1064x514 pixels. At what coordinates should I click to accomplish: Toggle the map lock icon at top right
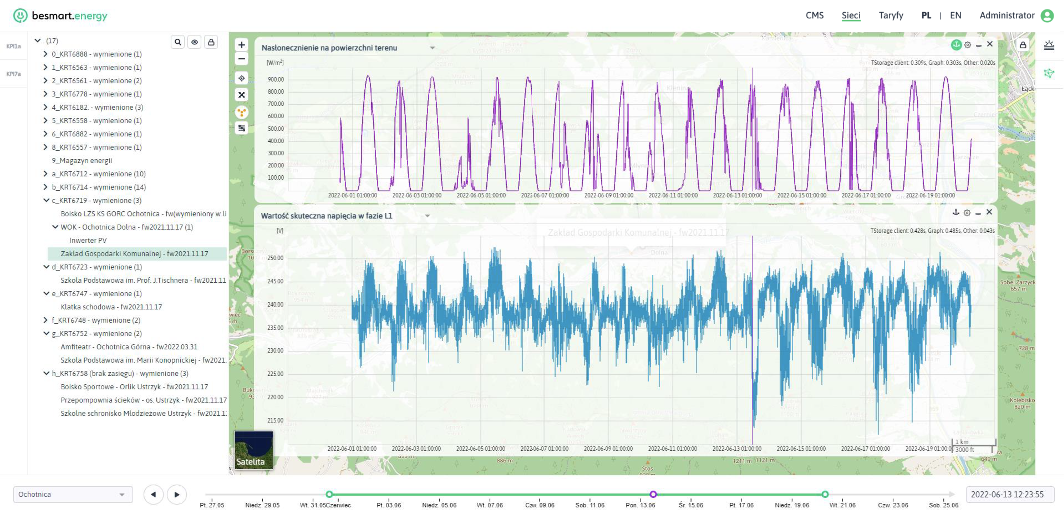pyautogui.click(x=1023, y=45)
